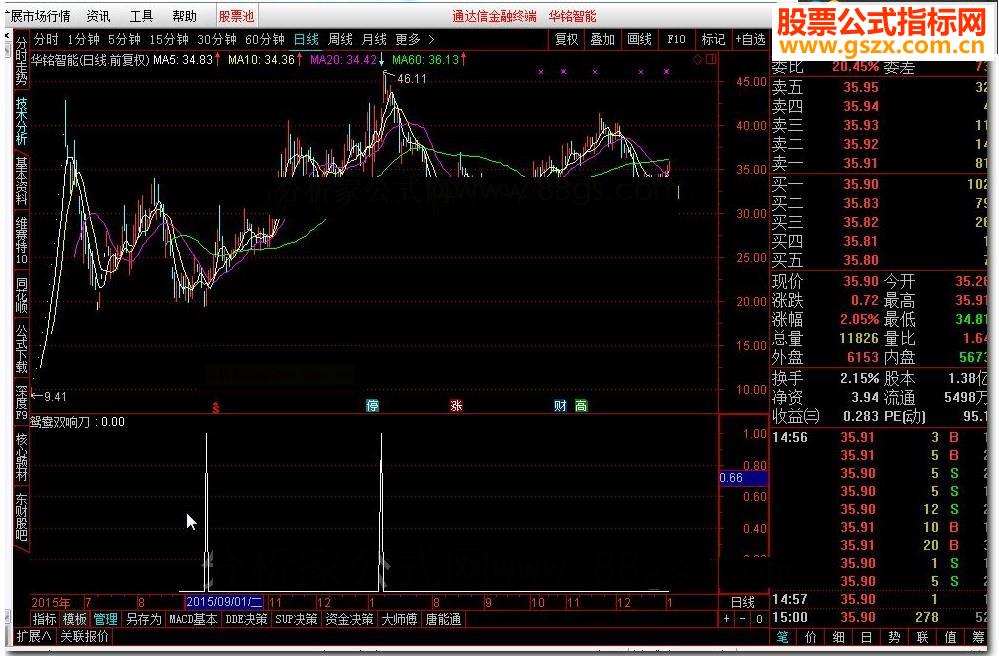Select the 资金决策 indicator template
999x656 pixels.
(x=350, y=619)
